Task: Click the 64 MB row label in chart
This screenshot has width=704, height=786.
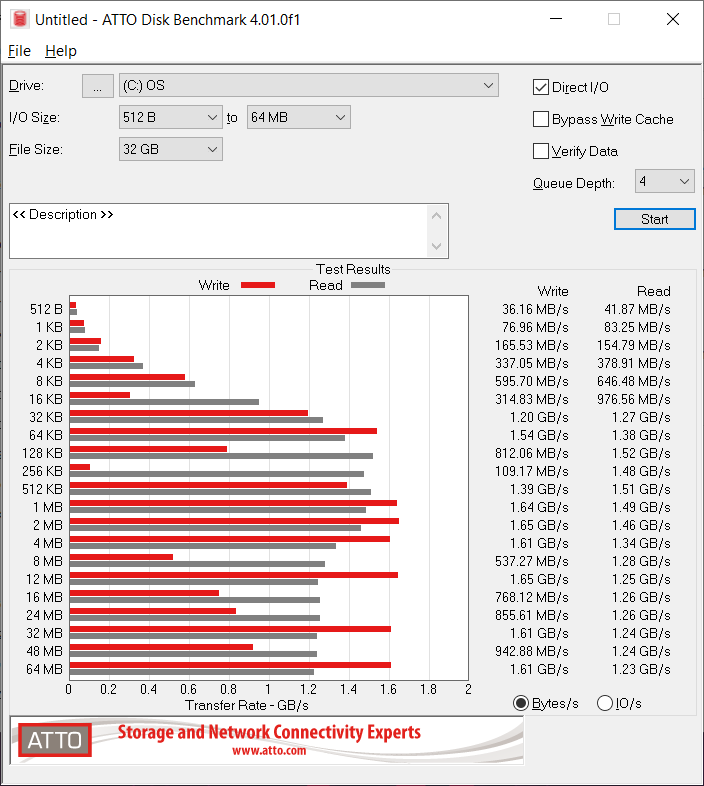Action: pyautogui.click(x=44, y=669)
